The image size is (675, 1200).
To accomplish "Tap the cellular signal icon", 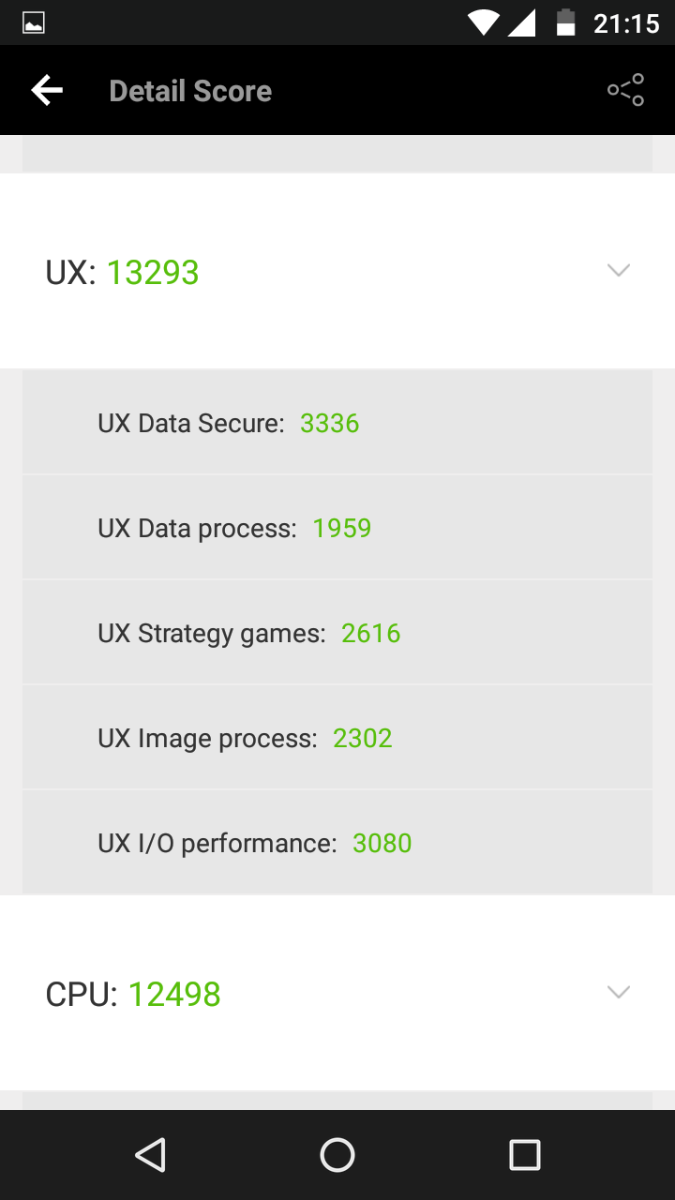I will pos(522,22).
